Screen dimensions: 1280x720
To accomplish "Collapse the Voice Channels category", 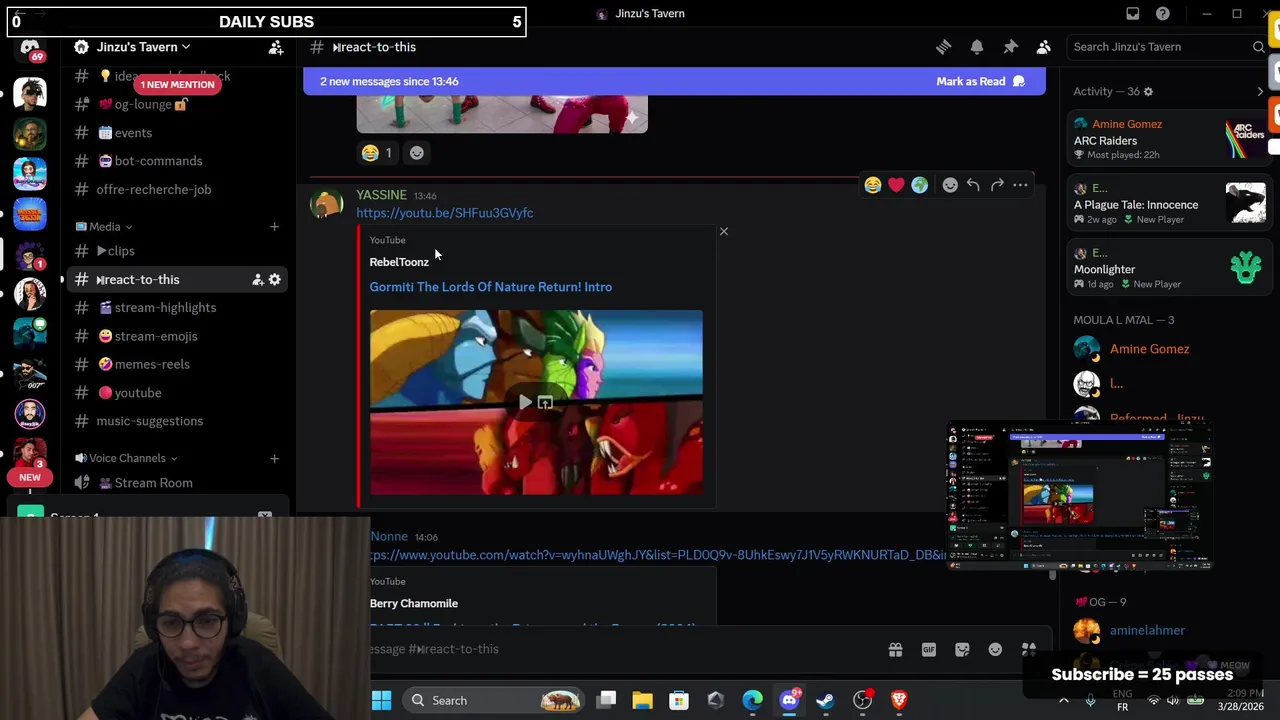I will point(126,458).
